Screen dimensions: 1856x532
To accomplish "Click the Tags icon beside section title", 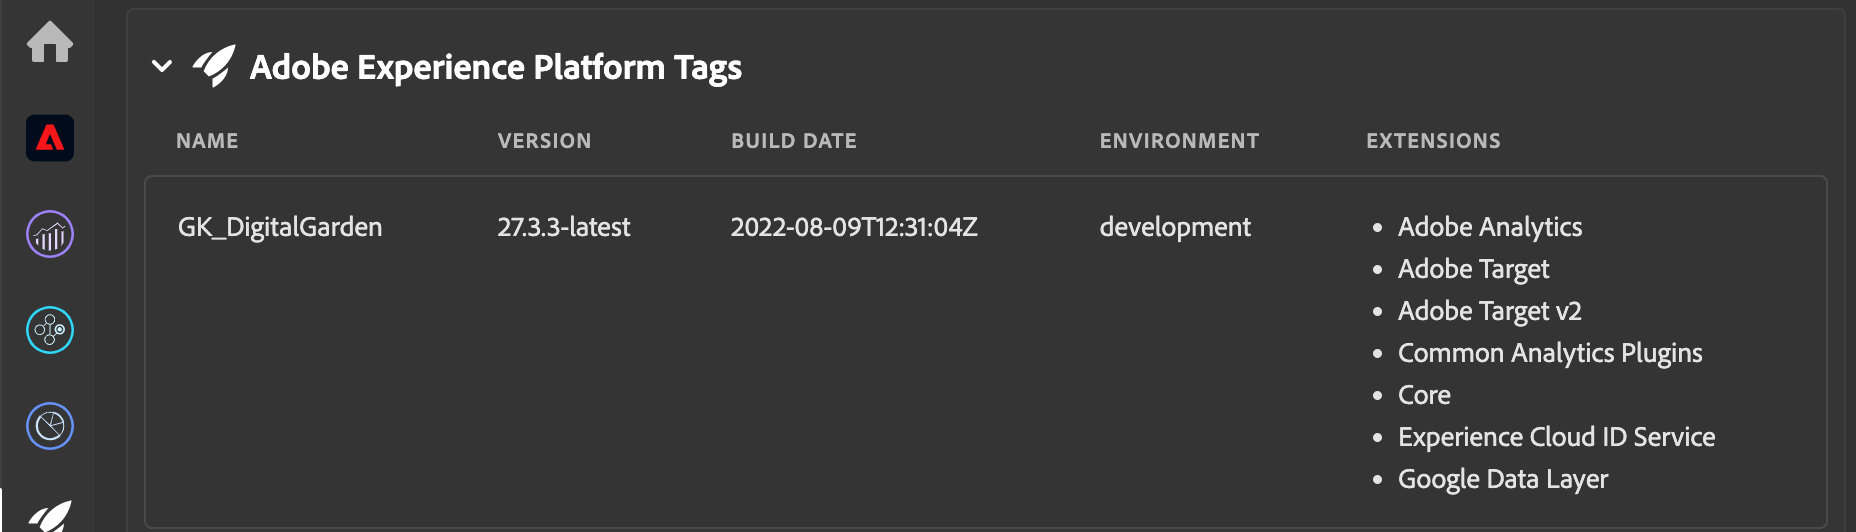I will (x=214, y=66).
